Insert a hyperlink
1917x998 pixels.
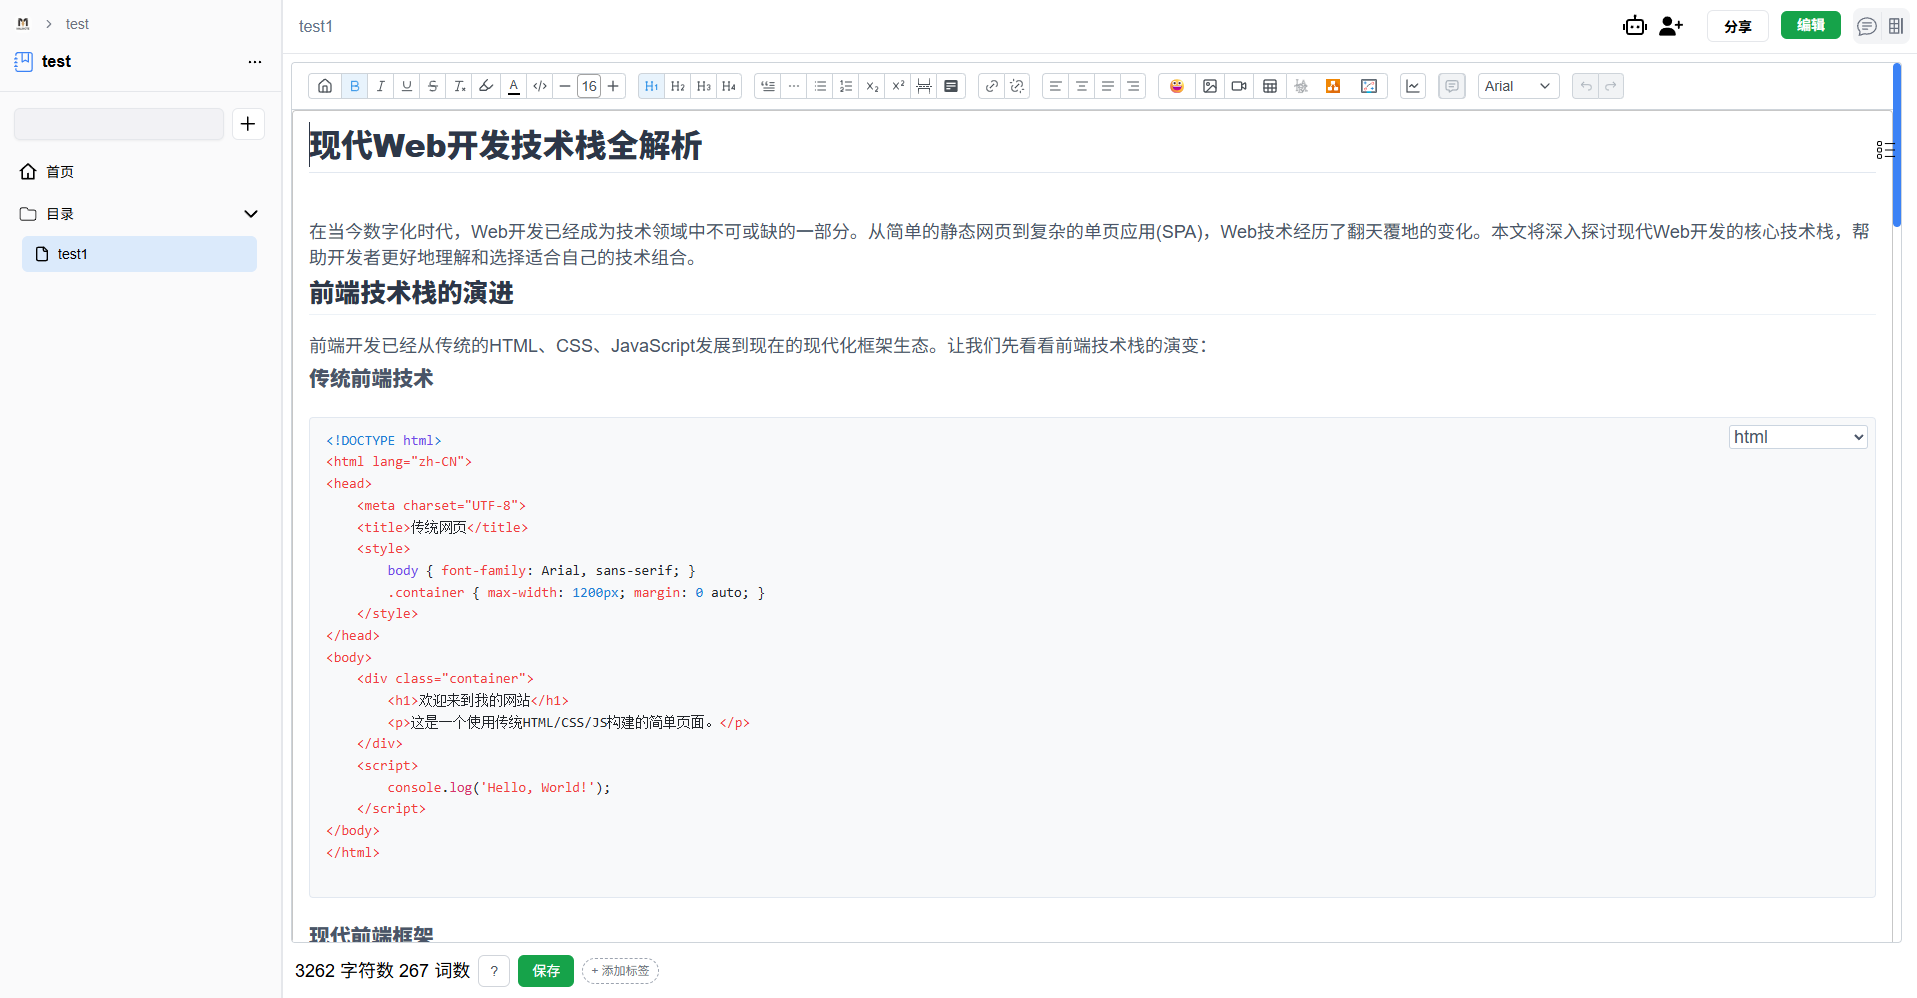(990, 86)
